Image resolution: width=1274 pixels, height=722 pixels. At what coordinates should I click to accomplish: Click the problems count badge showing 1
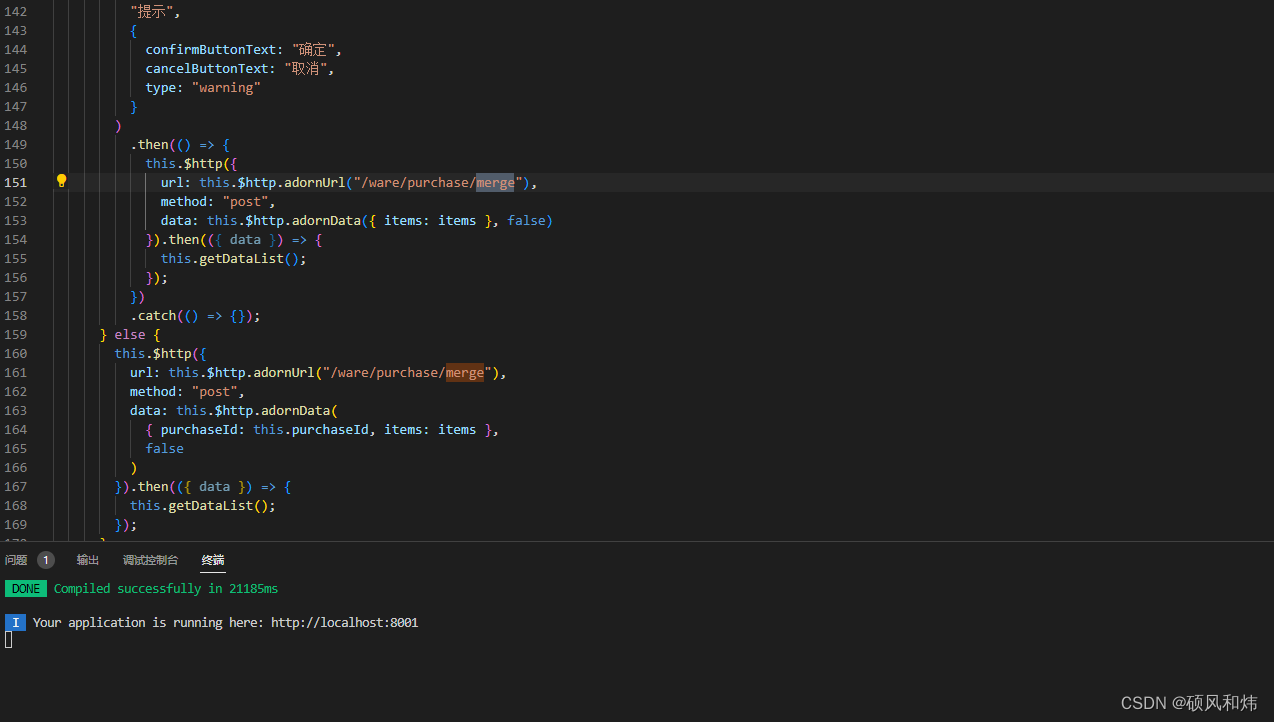46,560
